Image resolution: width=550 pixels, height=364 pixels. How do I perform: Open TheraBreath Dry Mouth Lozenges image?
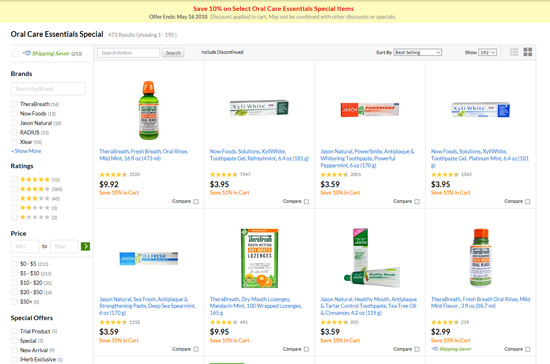pyautogui.click(x=260, y=258)
